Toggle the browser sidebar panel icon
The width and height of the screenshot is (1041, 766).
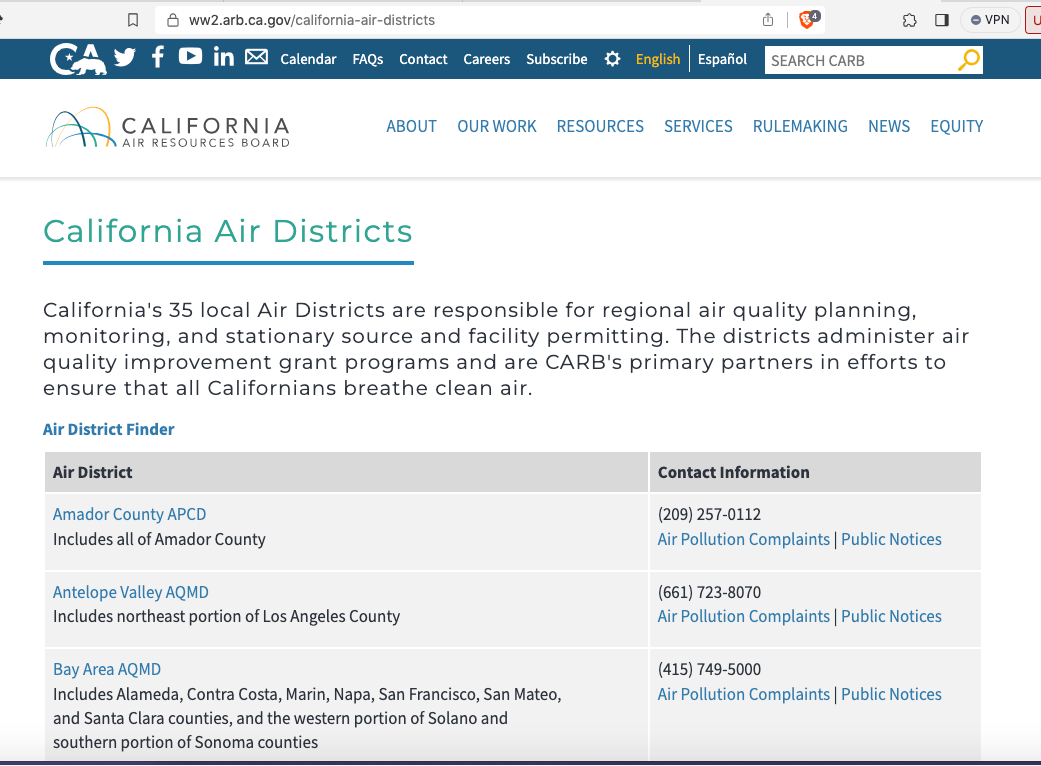click(941, 20)
